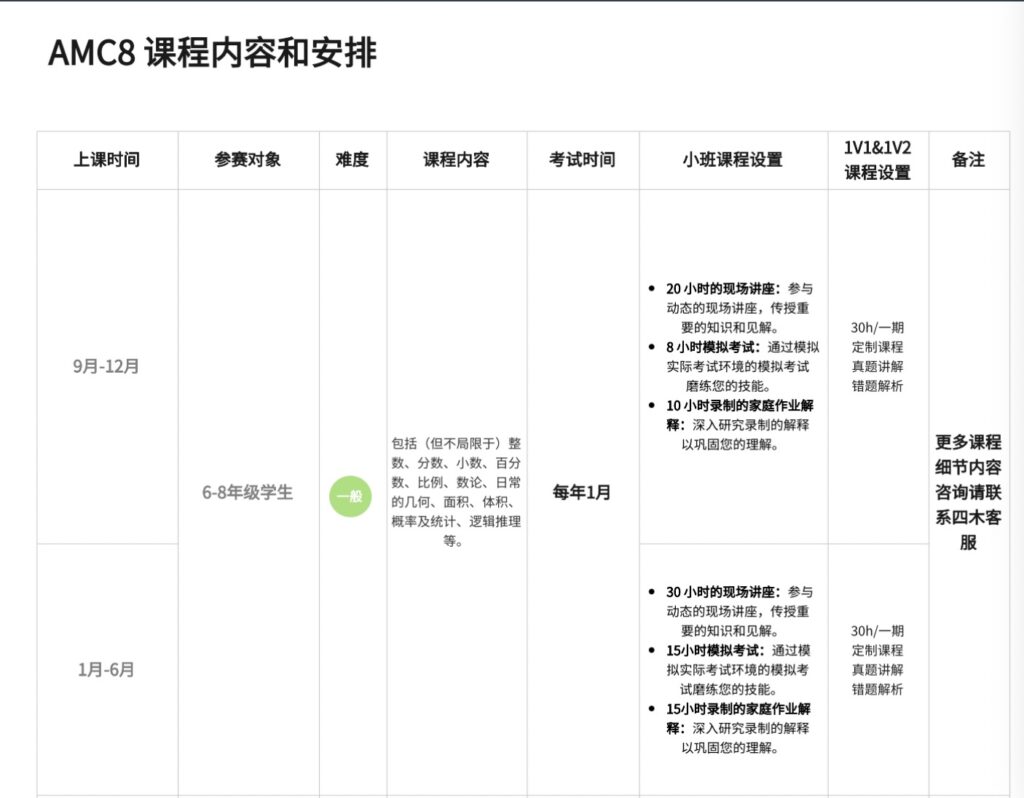Click "真题讲解" in the 9月-12月 row
1024x798 pixels.
pyautogui.click(x=877, y=366)
